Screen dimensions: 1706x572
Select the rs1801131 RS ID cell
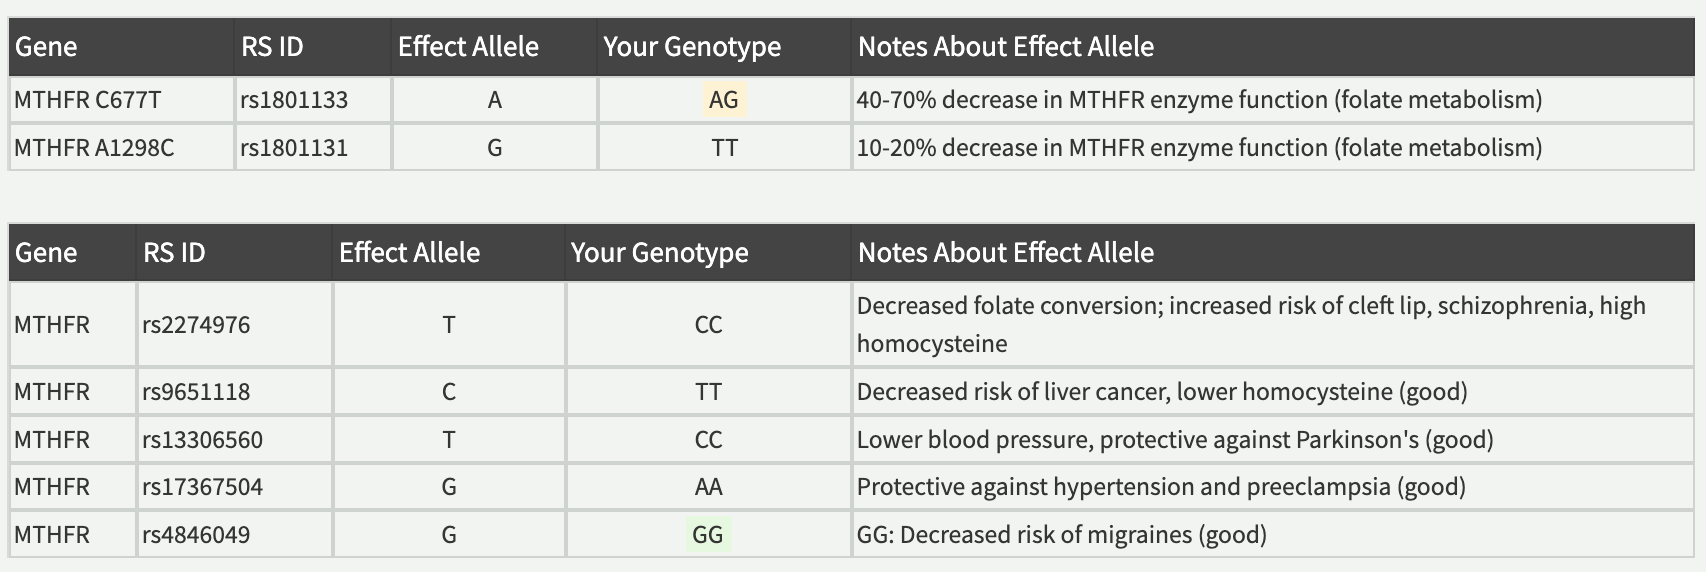[x=313, y=148]
